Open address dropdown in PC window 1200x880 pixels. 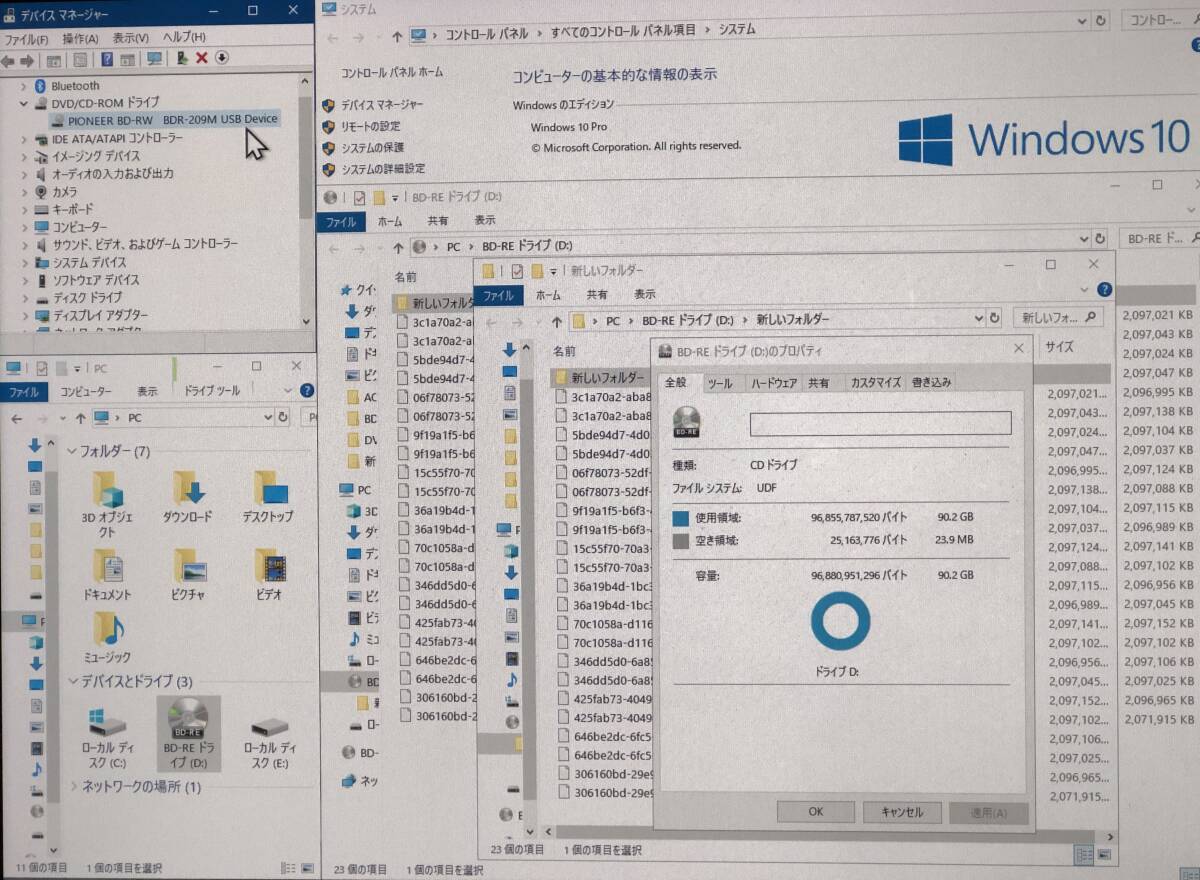[268, 417]
